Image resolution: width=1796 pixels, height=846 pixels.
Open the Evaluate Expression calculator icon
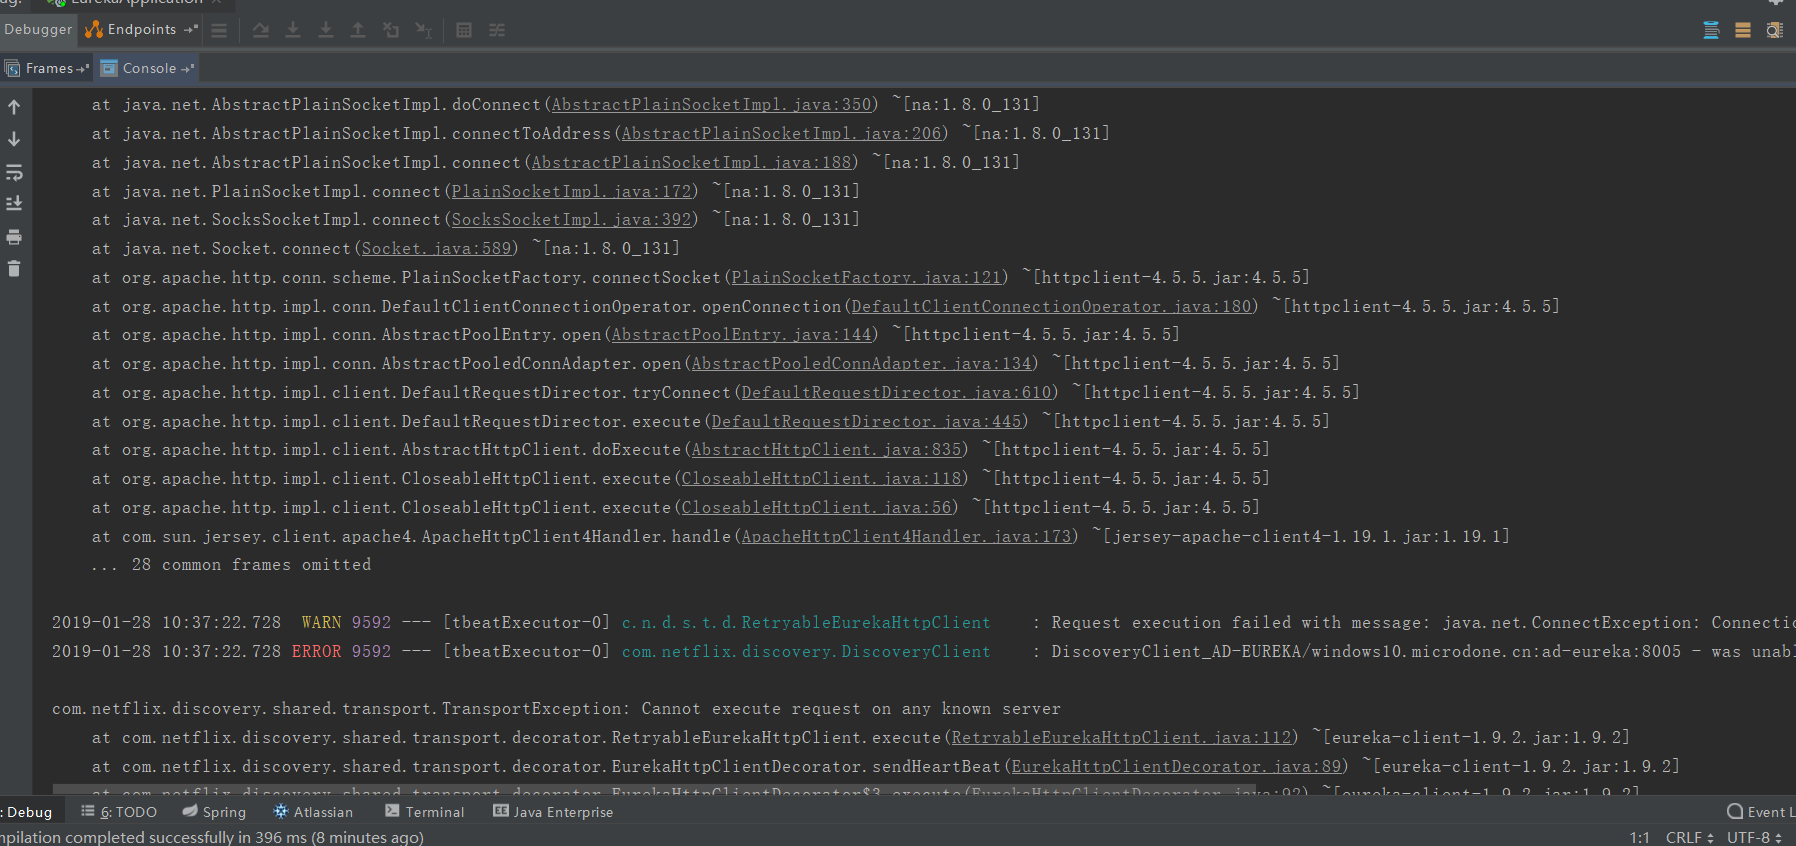click(x=464, y=30)
